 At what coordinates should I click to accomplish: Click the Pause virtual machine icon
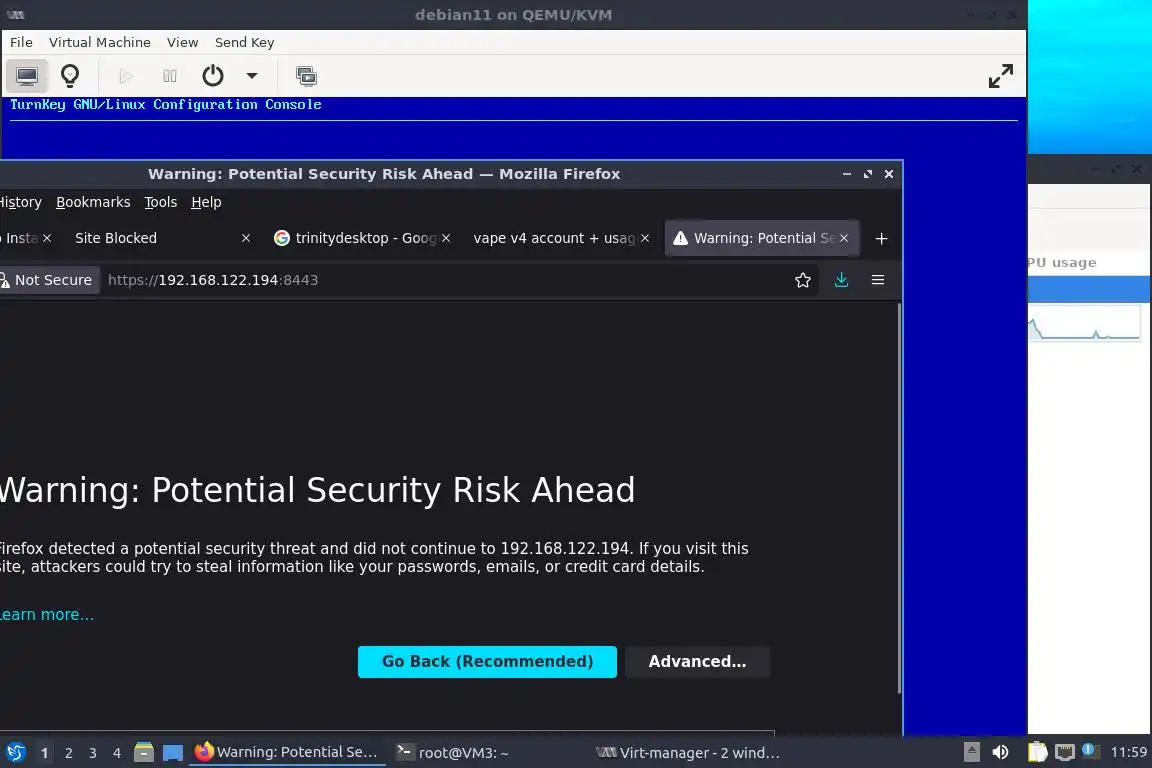click(170, 76)
